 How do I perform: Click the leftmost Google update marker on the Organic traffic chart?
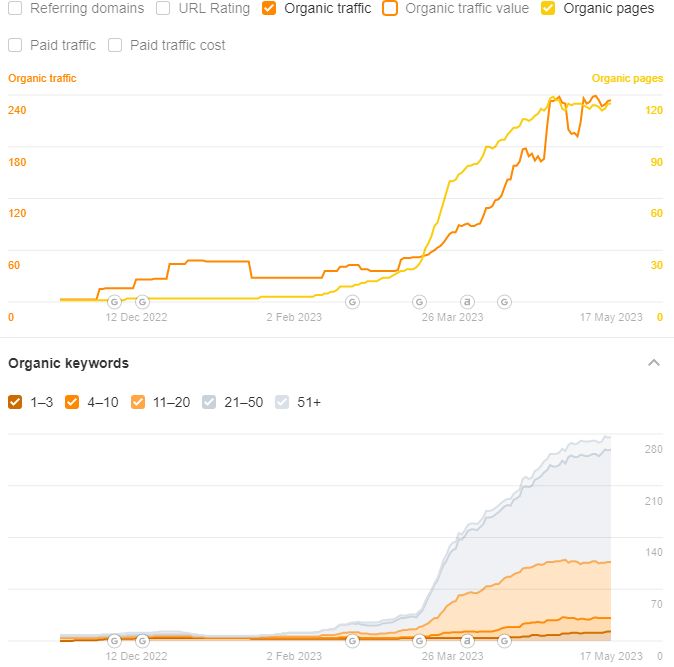pos(114,301)
